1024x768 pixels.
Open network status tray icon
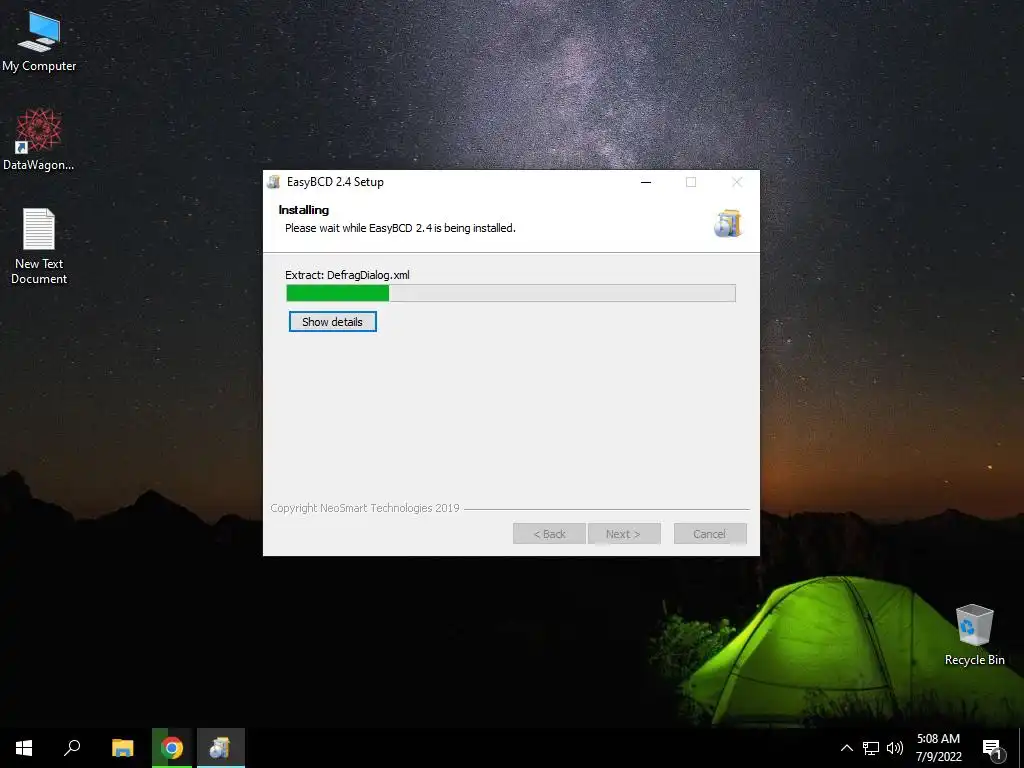(871, 748)
